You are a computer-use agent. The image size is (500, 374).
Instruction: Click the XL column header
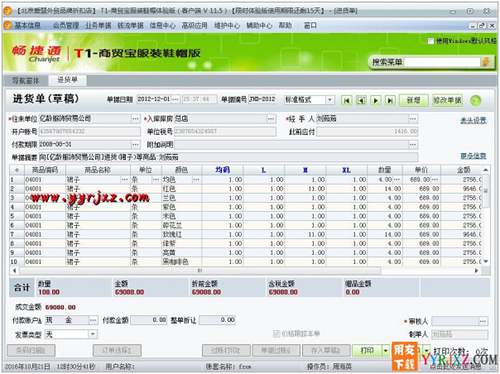point(347,170)
